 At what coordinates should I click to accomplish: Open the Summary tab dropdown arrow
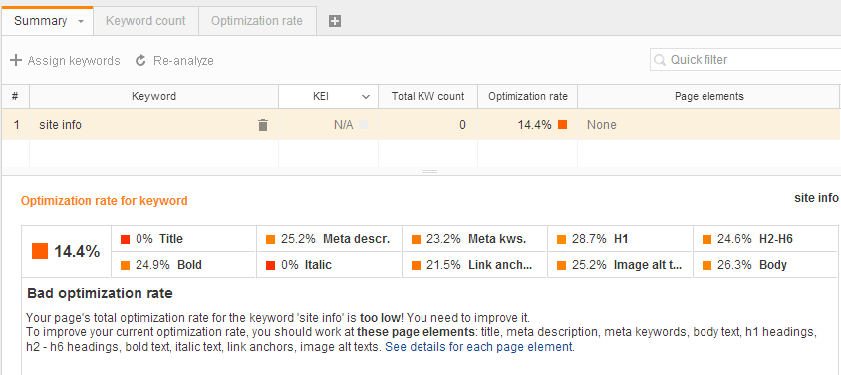coord(81,21)
